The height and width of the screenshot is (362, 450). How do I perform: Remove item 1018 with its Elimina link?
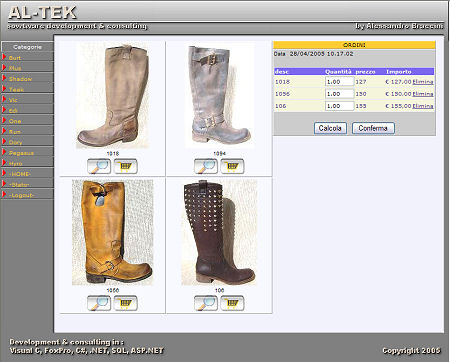coord(423,82)
